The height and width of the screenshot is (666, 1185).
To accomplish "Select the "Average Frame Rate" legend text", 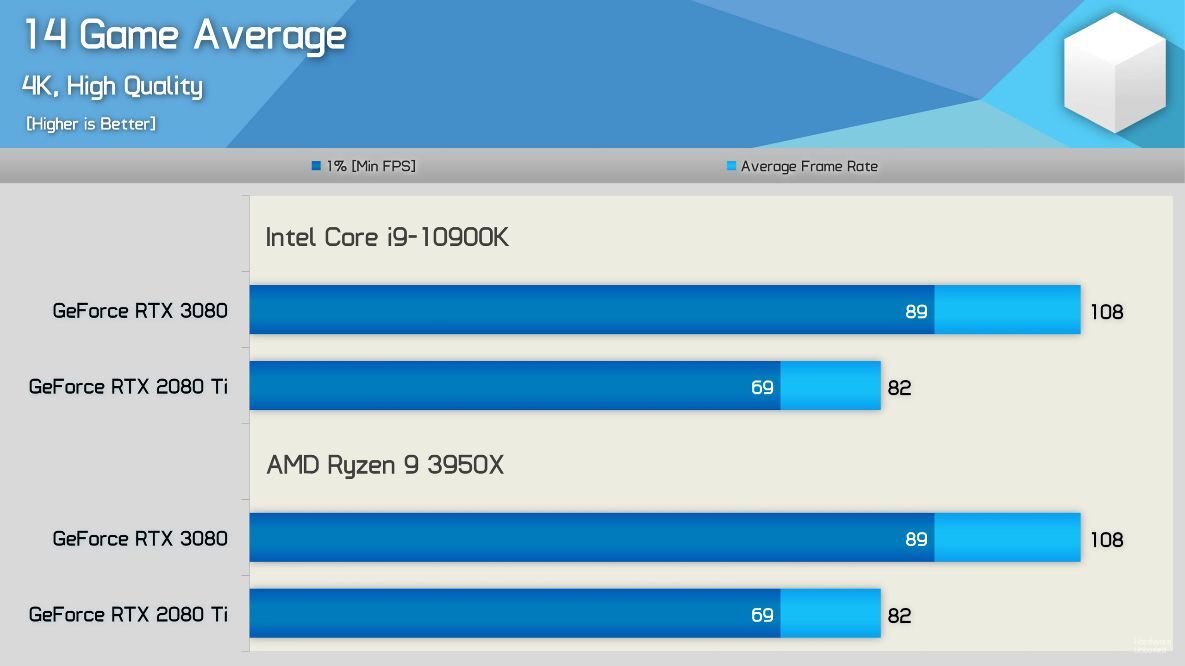I will (809, 166).
